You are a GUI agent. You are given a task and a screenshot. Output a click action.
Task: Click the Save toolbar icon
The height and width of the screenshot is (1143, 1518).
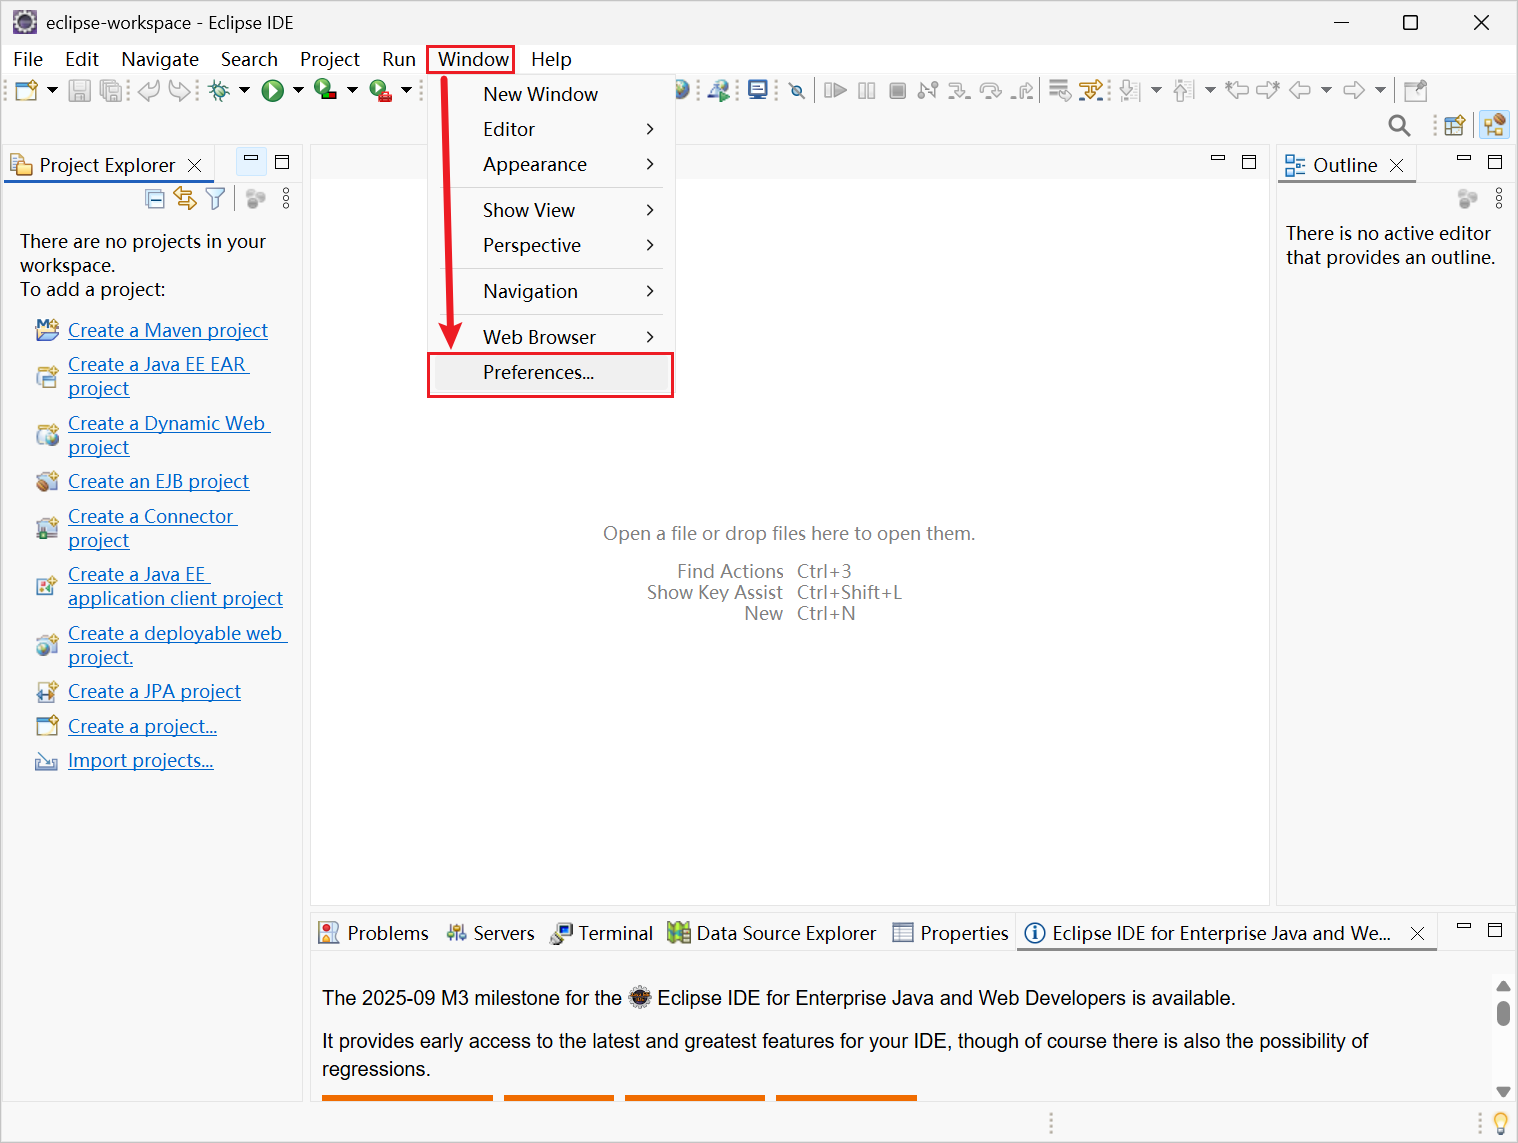pos(80,91)
